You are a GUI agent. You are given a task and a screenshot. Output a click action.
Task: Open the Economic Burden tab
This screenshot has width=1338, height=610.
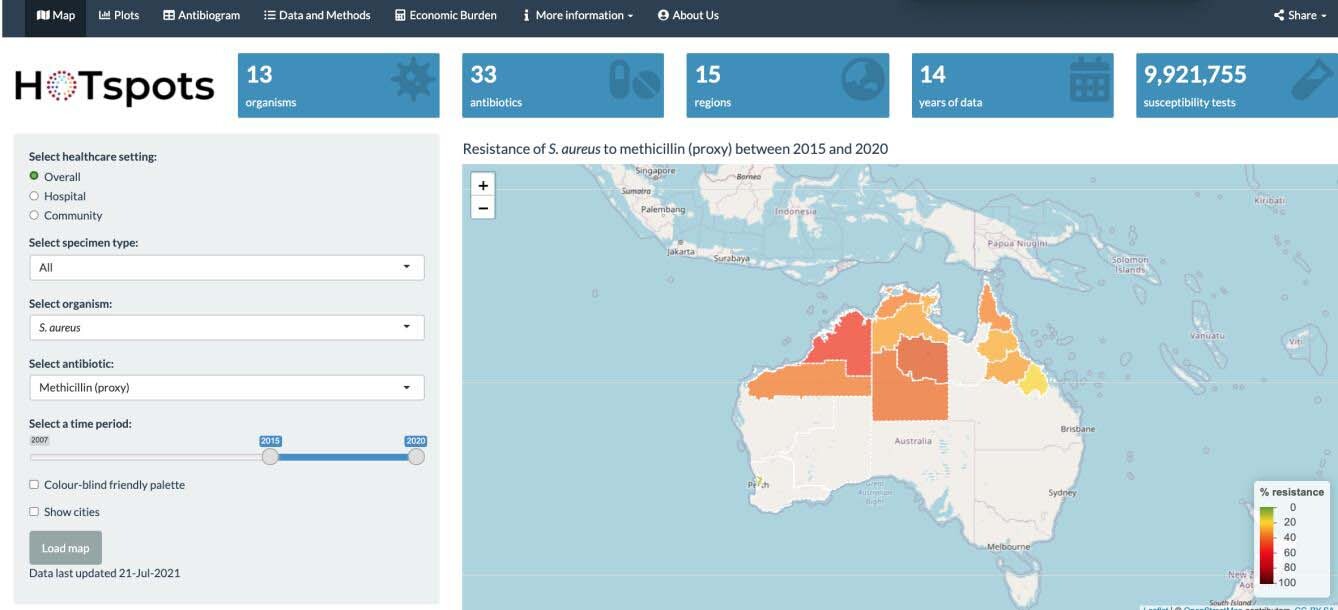coord(445,15)
